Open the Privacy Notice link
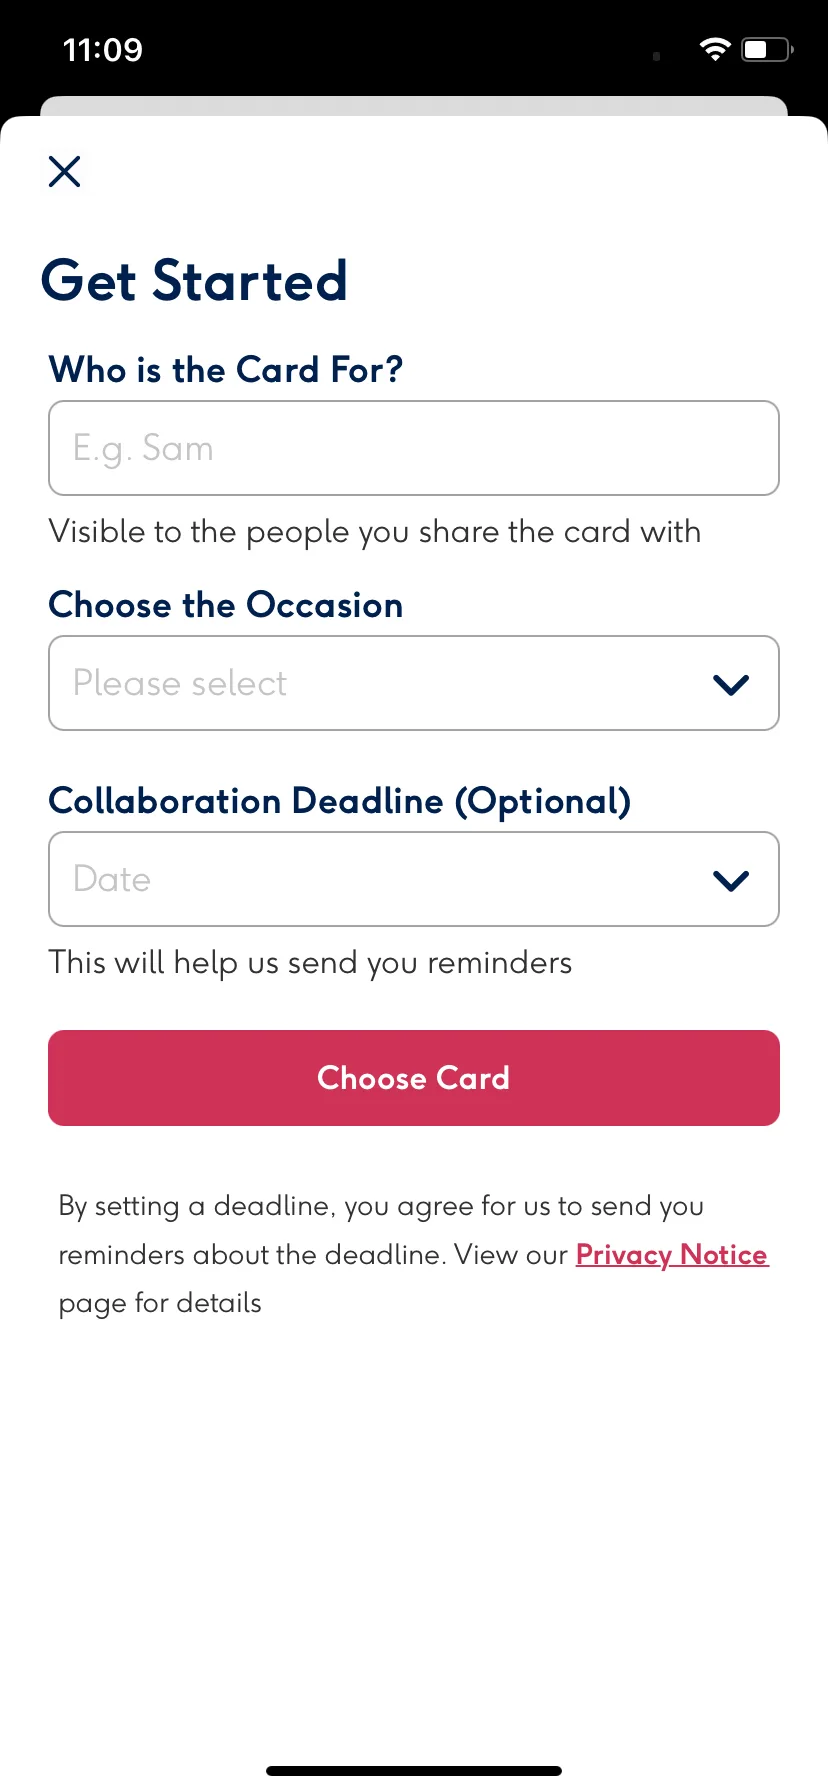Screen dimensions: 828x1792 pyautogui.click(x=672, y=1255)
